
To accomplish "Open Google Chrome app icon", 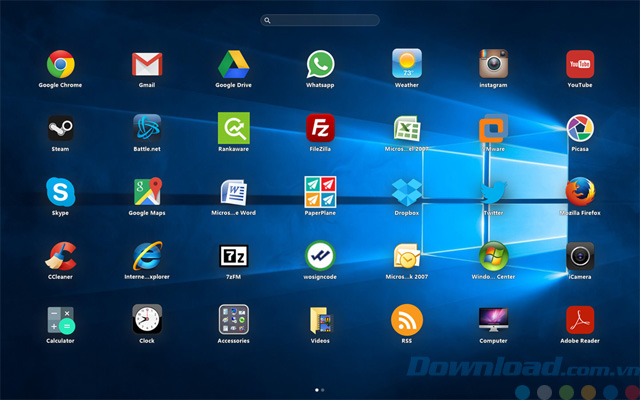I will (60, 64).
